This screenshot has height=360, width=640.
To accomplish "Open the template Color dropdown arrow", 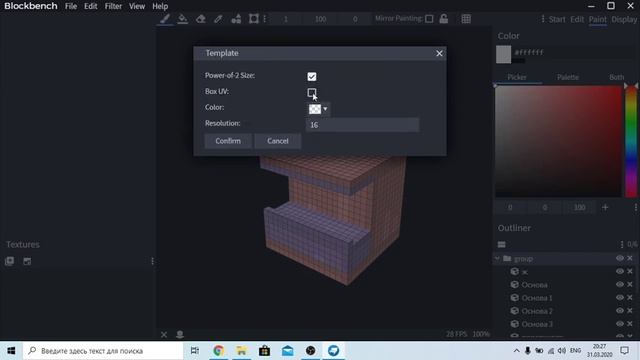I will pyautogui.click(x=325, y=109).
